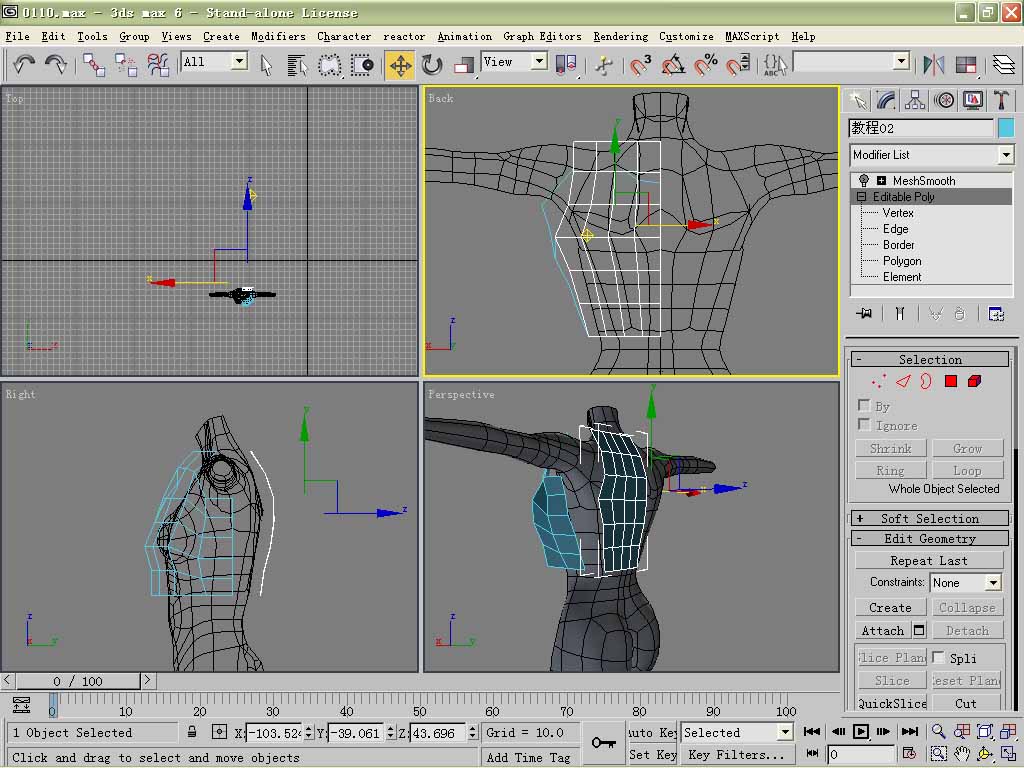Toggle Auto Key animation mode
The height and width of the screenshot is (768, 1024).
651,732
